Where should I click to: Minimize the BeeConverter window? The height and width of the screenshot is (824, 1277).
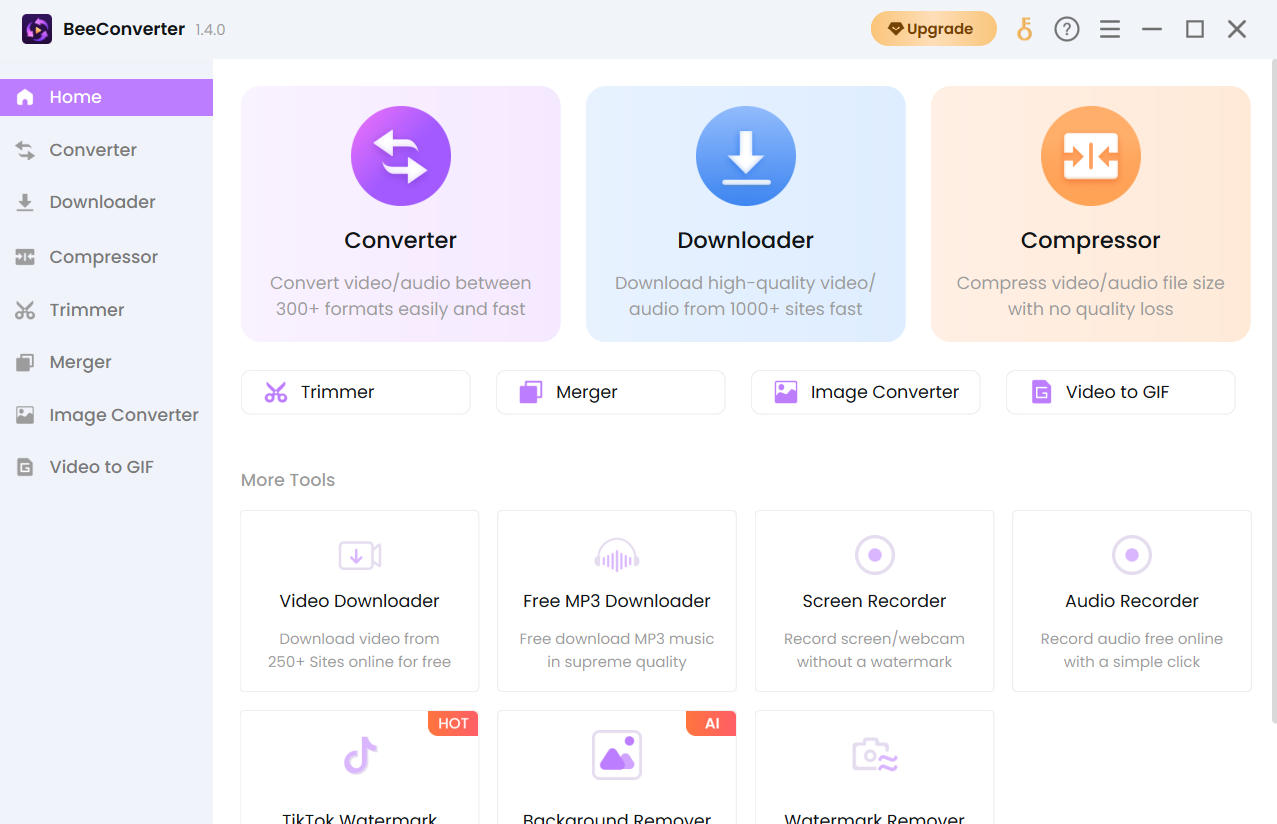tap(1152, 29)
